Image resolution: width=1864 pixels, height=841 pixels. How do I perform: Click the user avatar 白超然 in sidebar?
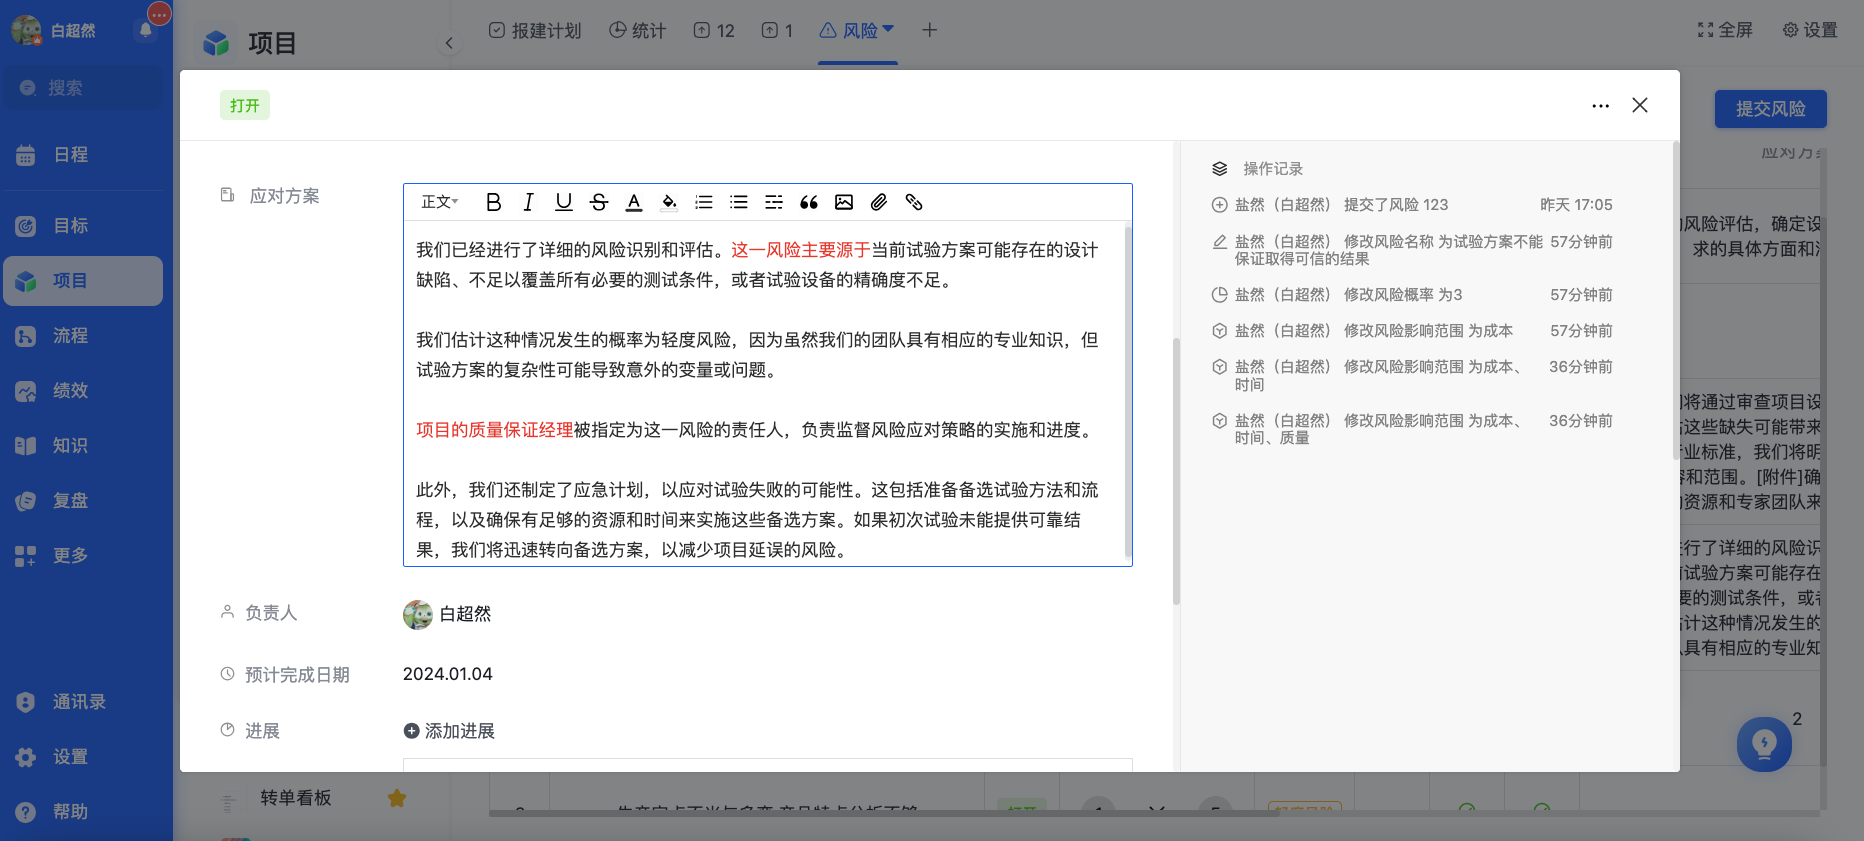pyautogui.click(x=26, y=30)
